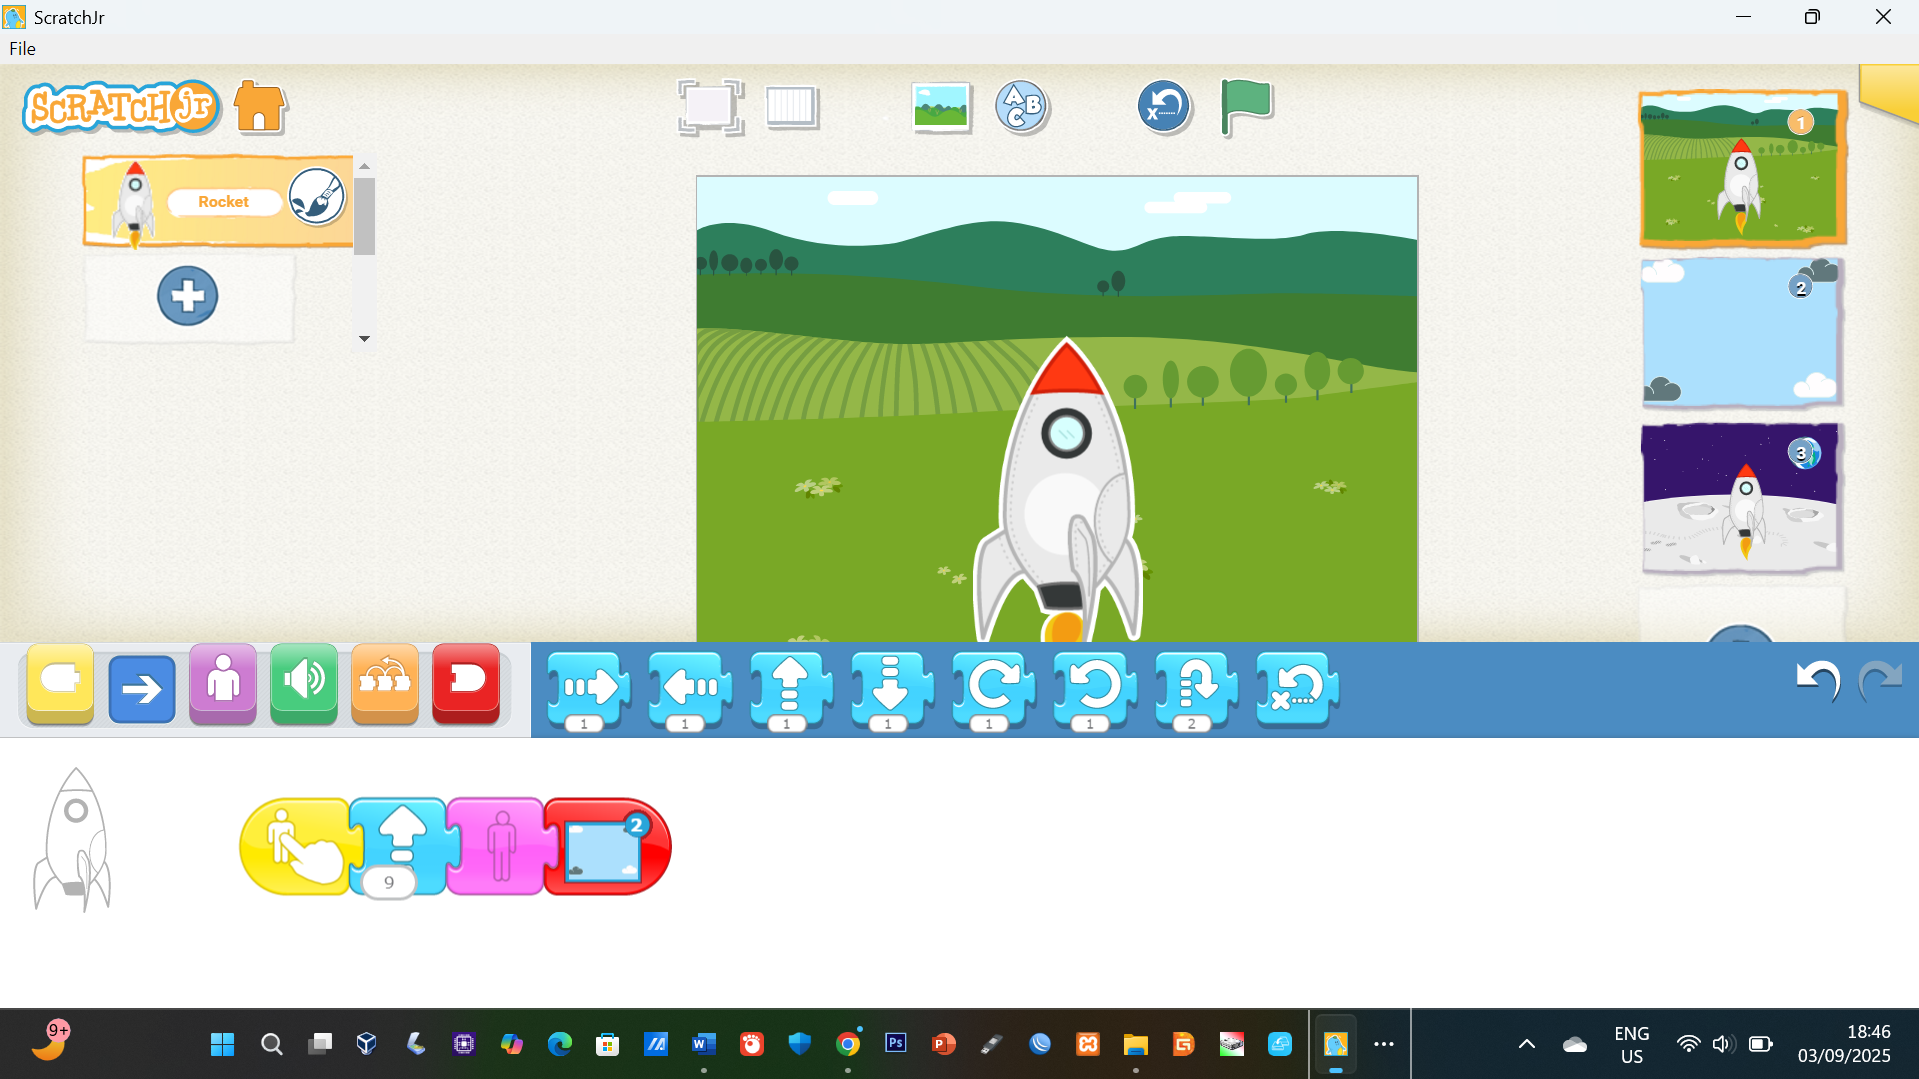Select purple looks blocks category
This screenshot has width=1919, height=1079.
click(222, 685)
